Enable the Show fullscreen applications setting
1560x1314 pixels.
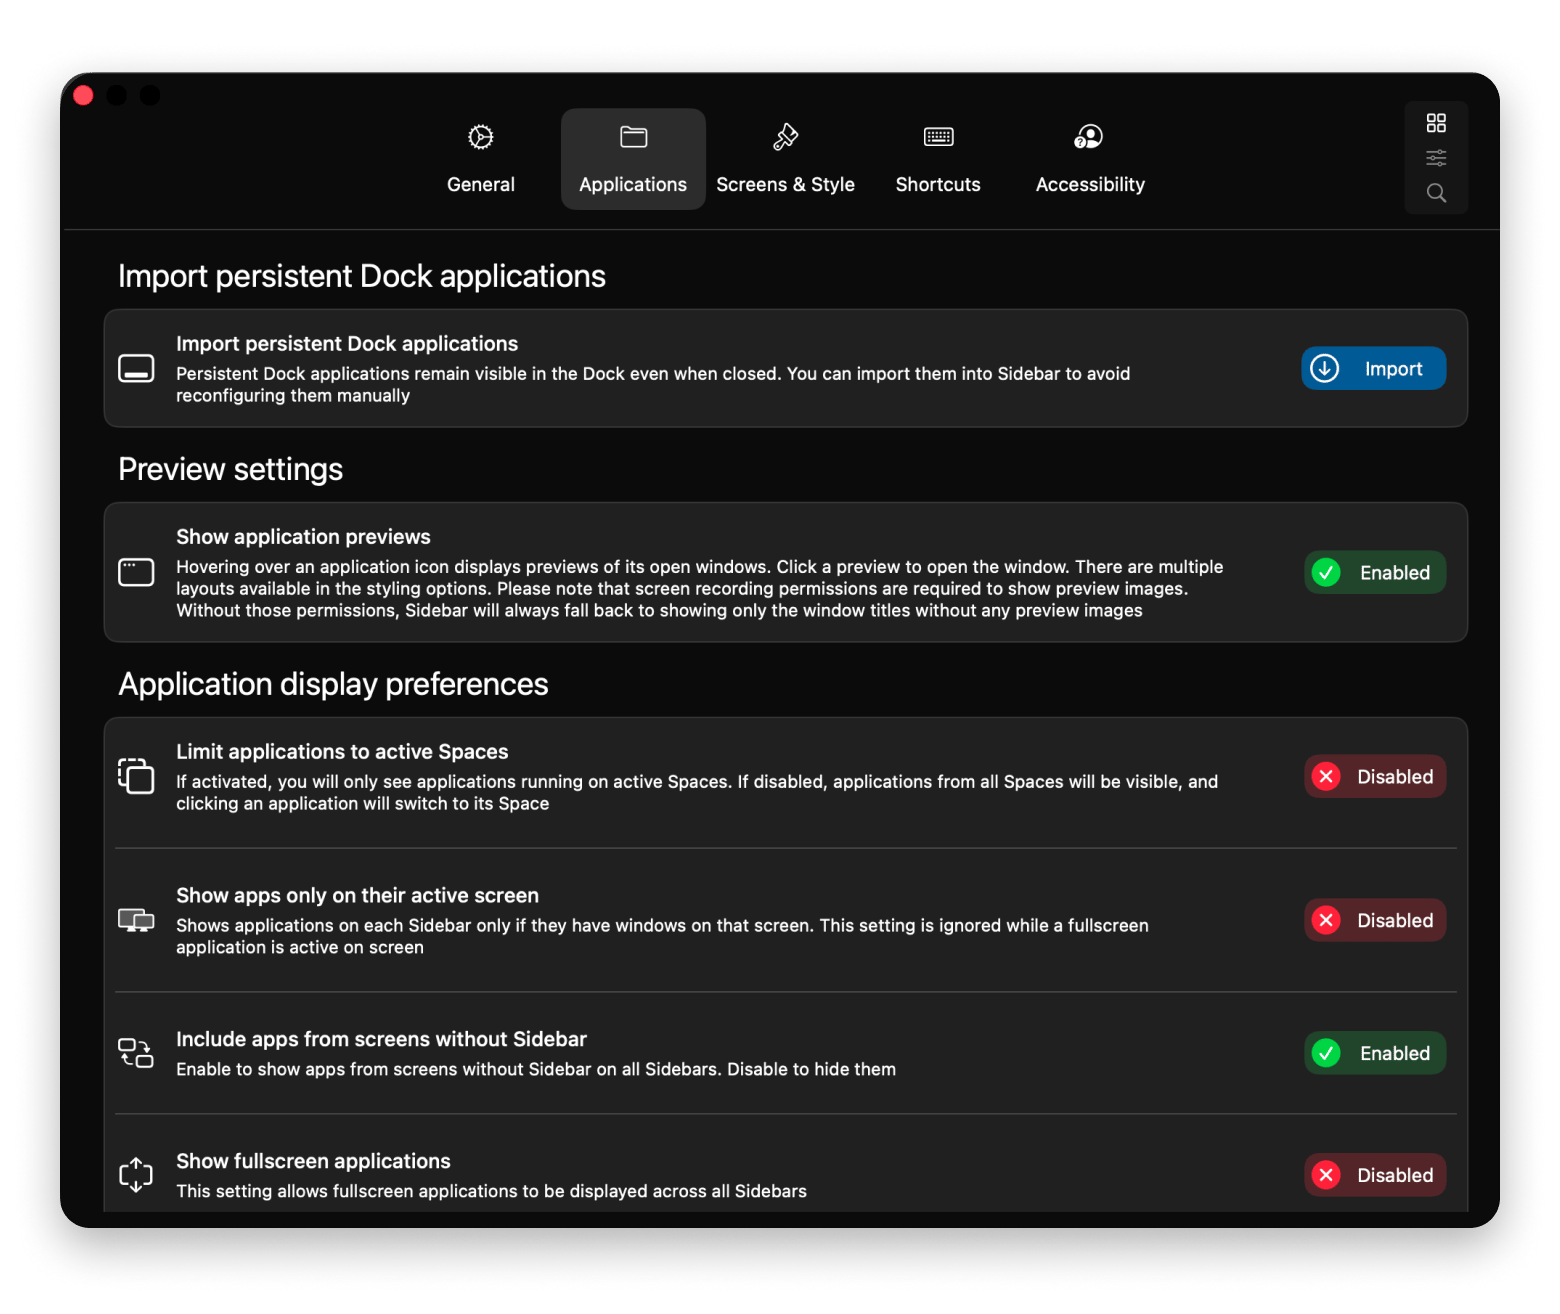pyautogui.click(x=1374, y=1175)
